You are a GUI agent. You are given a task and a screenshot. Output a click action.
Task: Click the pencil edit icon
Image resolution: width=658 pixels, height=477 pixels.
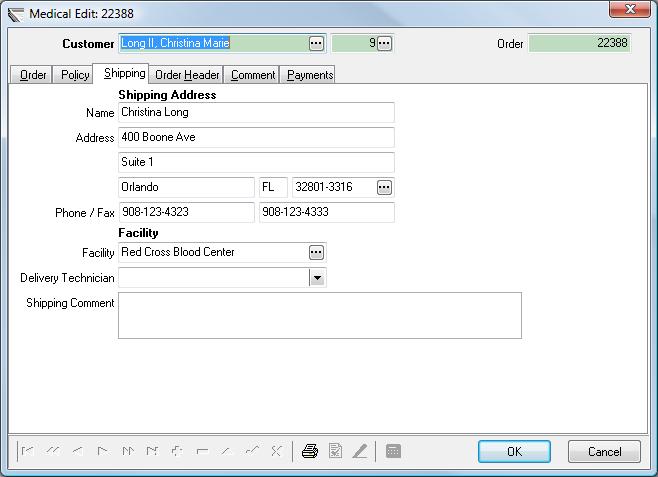(360, 451)
